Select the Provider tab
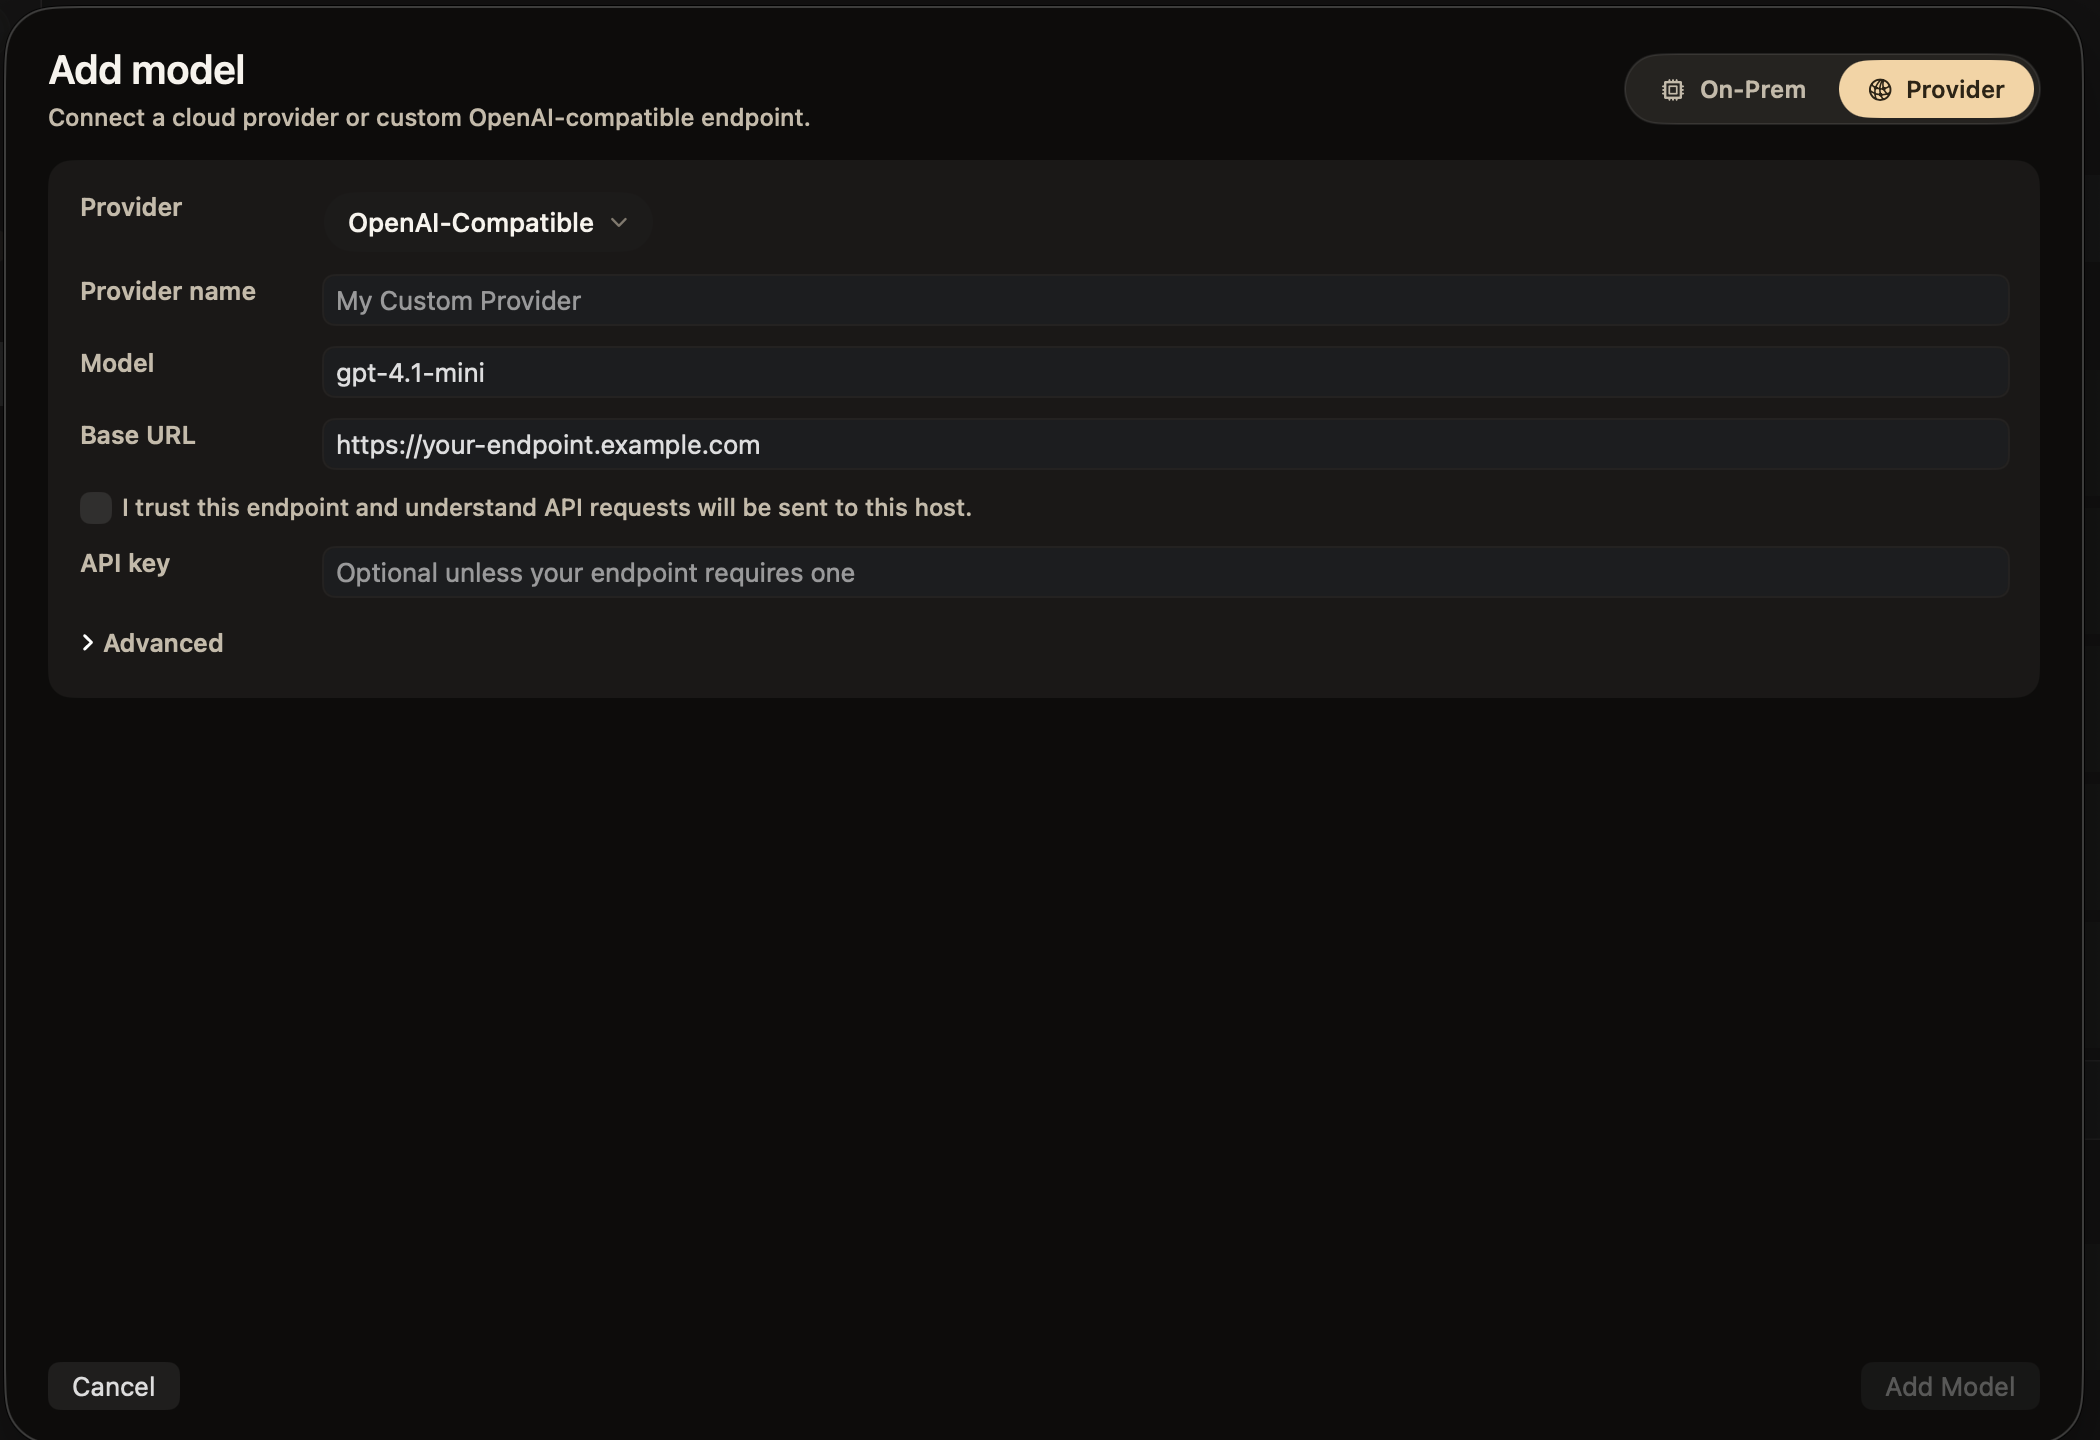 click(1935, 89)
